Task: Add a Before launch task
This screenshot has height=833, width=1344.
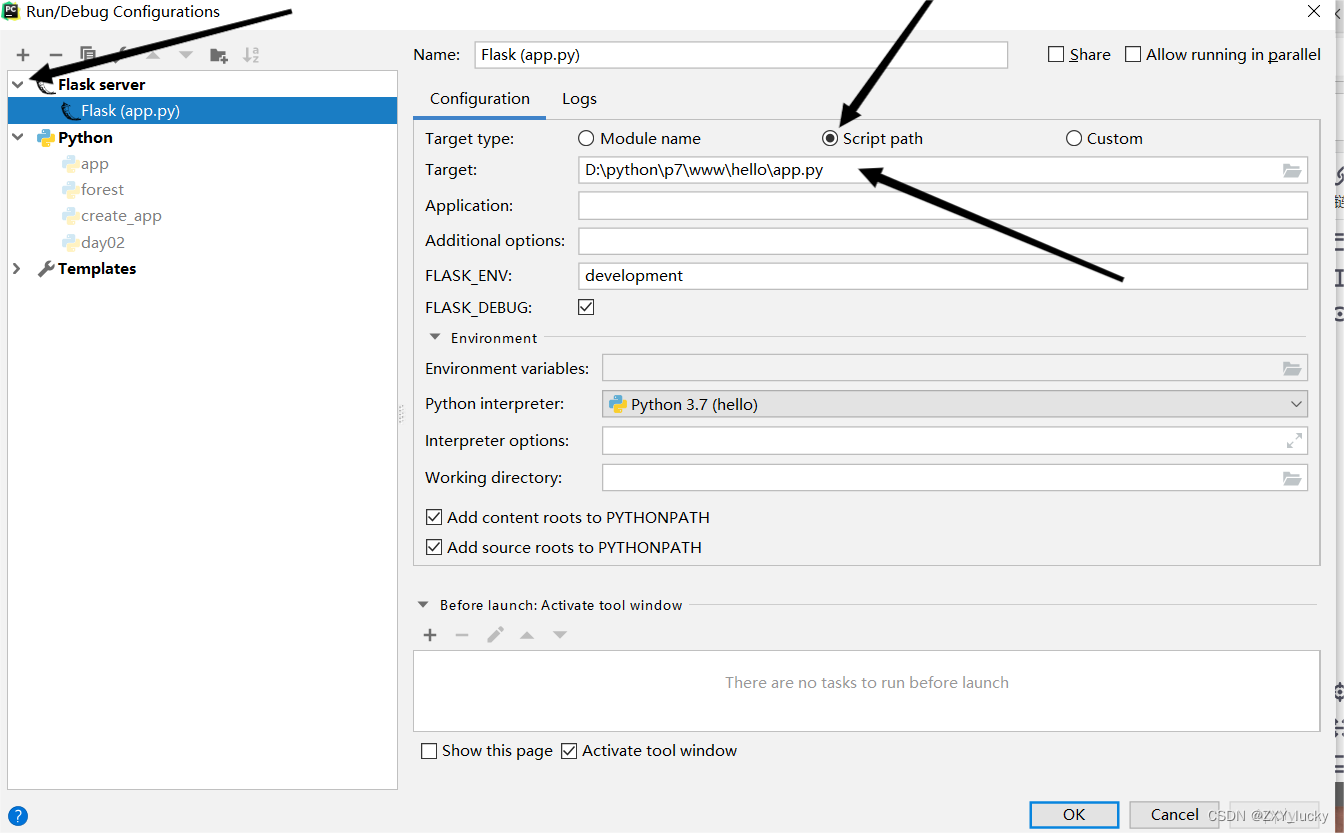Action: pos(430,635)
